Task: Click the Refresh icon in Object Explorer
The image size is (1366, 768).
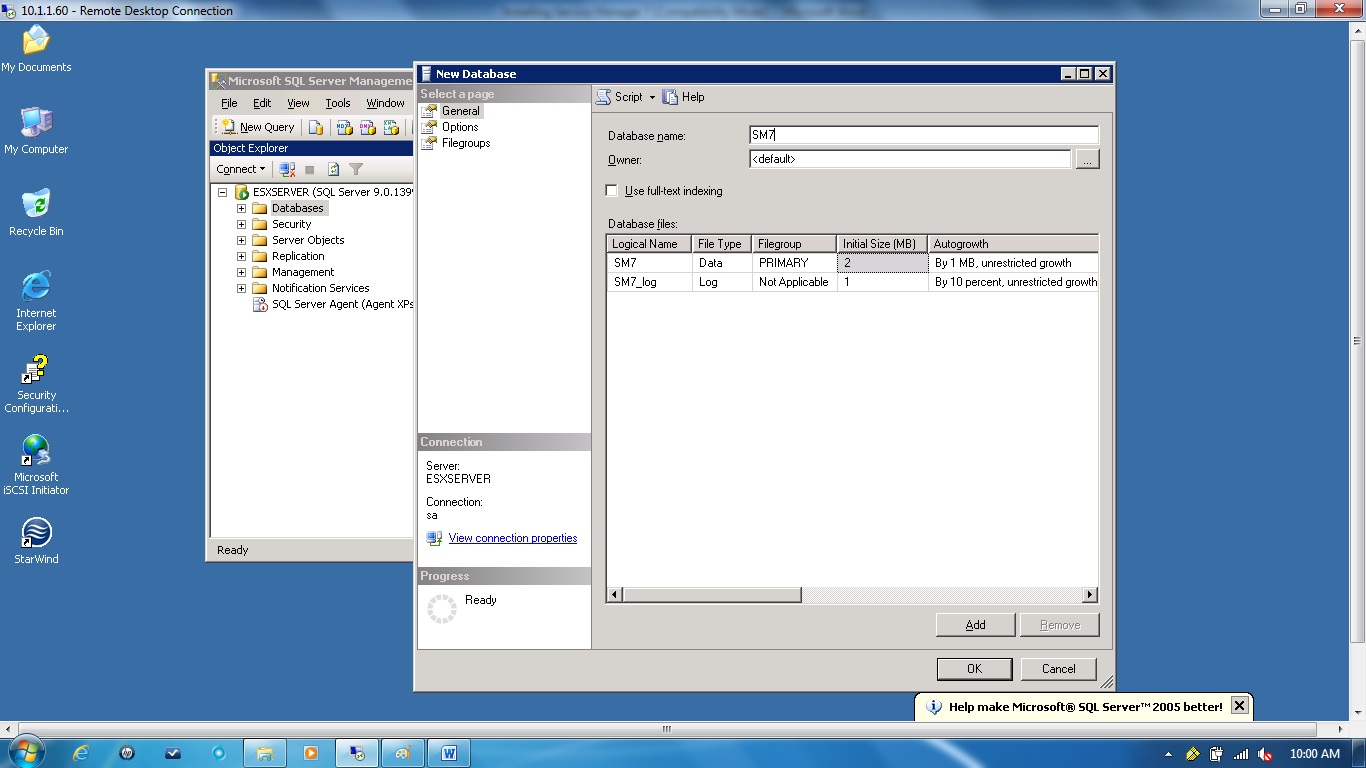Action: (333, 169)
